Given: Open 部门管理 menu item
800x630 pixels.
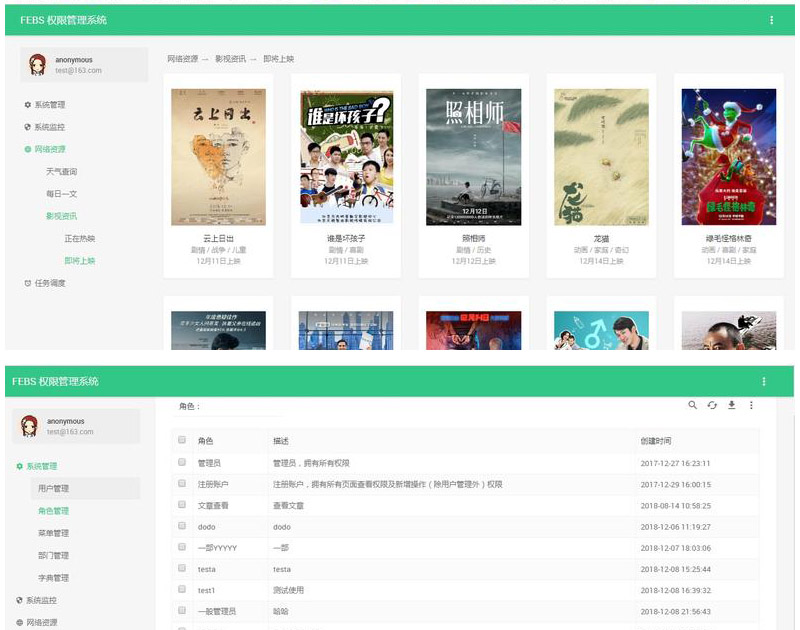Looking at the screenshot, I should coord(53,556).
